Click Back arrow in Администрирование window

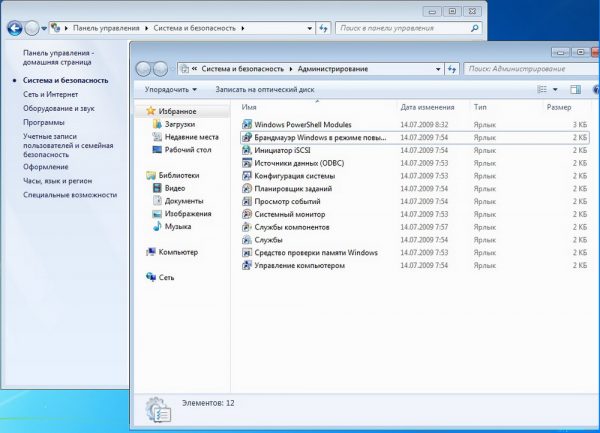(143, 69)
